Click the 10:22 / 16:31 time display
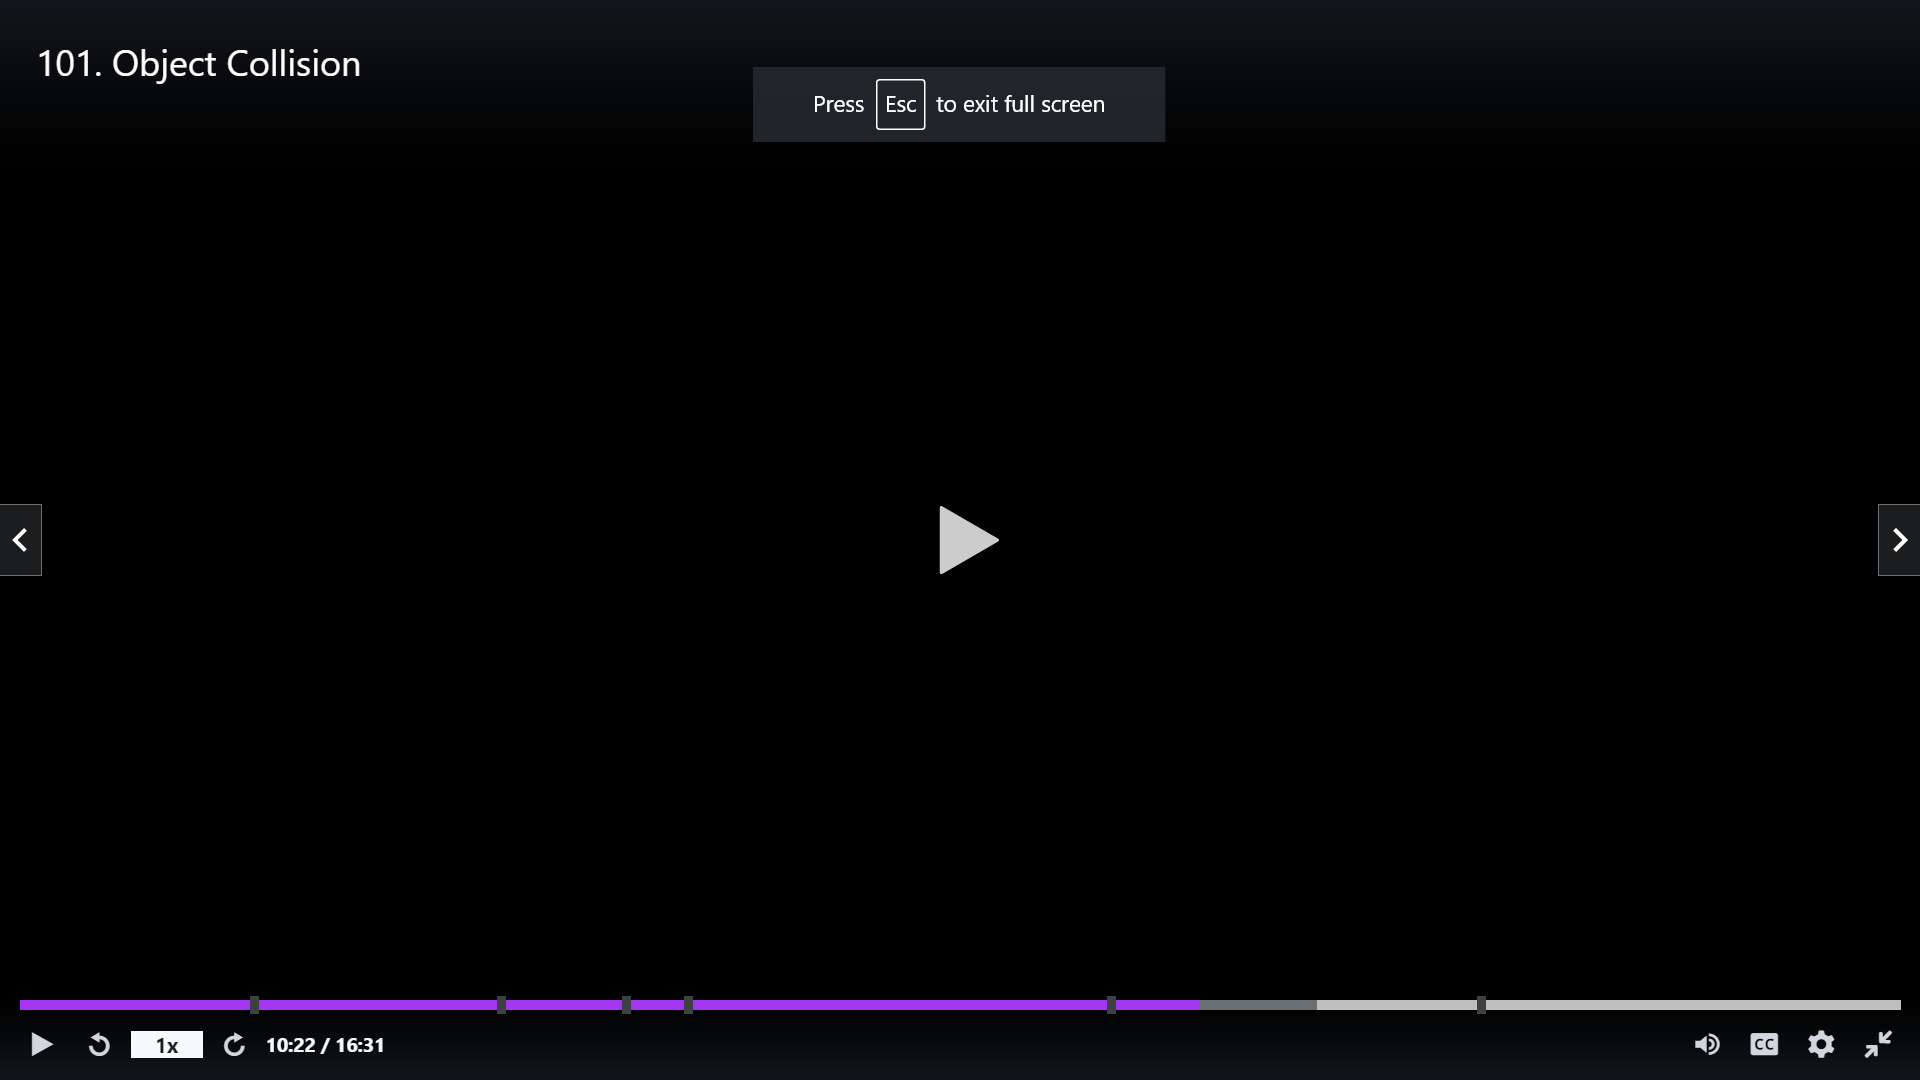The image size is (1920, 1080). tap(325, 1045)
